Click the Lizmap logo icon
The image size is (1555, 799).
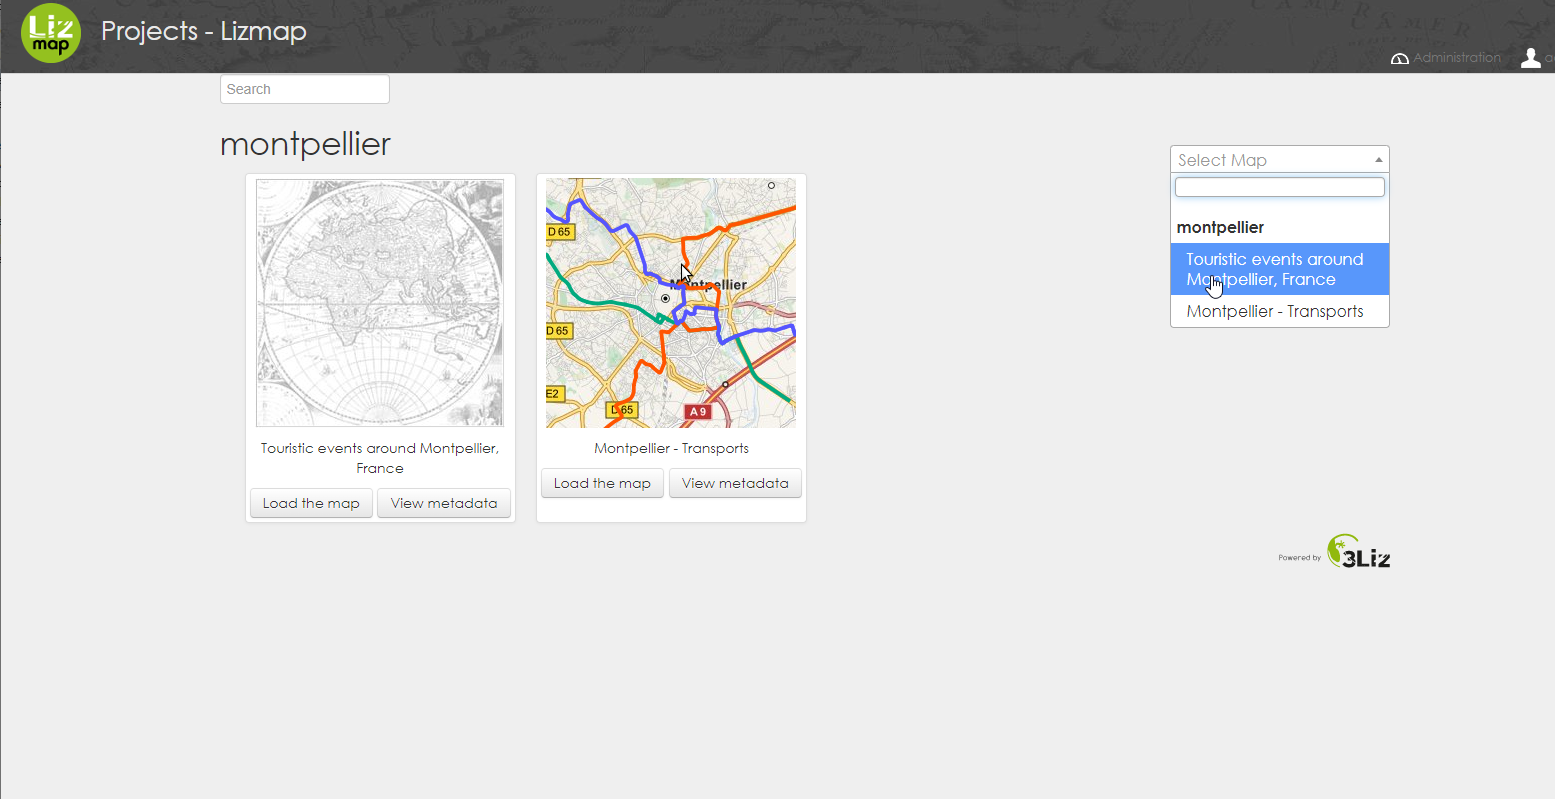[x=51, y=33]
